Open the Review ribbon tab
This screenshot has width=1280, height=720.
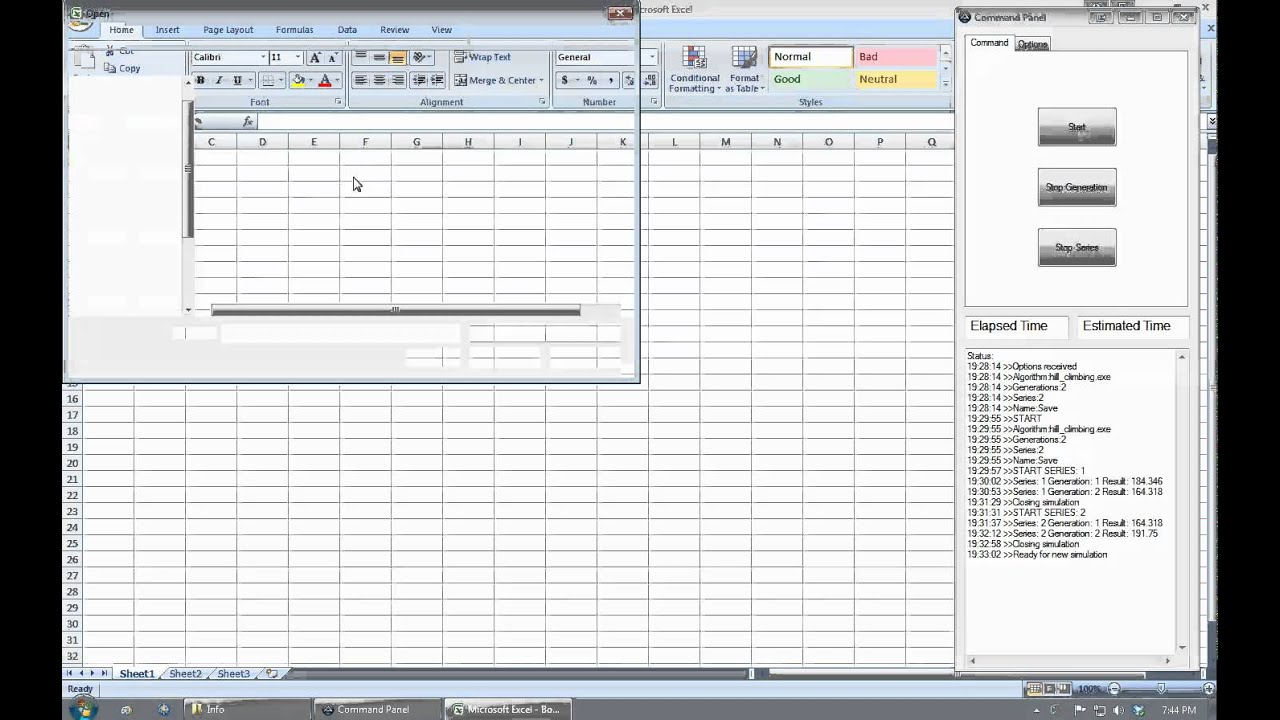point(394,30)
